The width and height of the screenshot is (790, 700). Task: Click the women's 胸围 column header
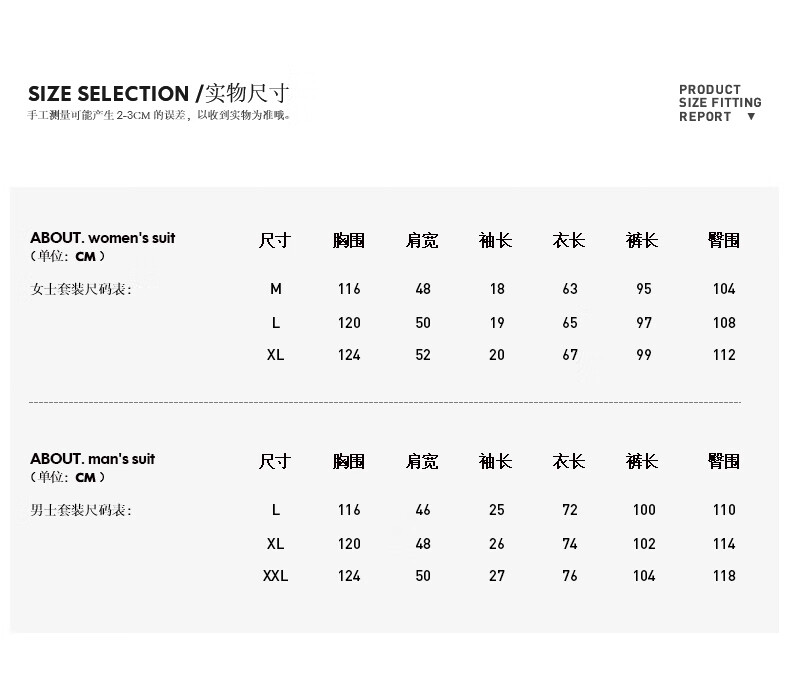pos(349,240)
